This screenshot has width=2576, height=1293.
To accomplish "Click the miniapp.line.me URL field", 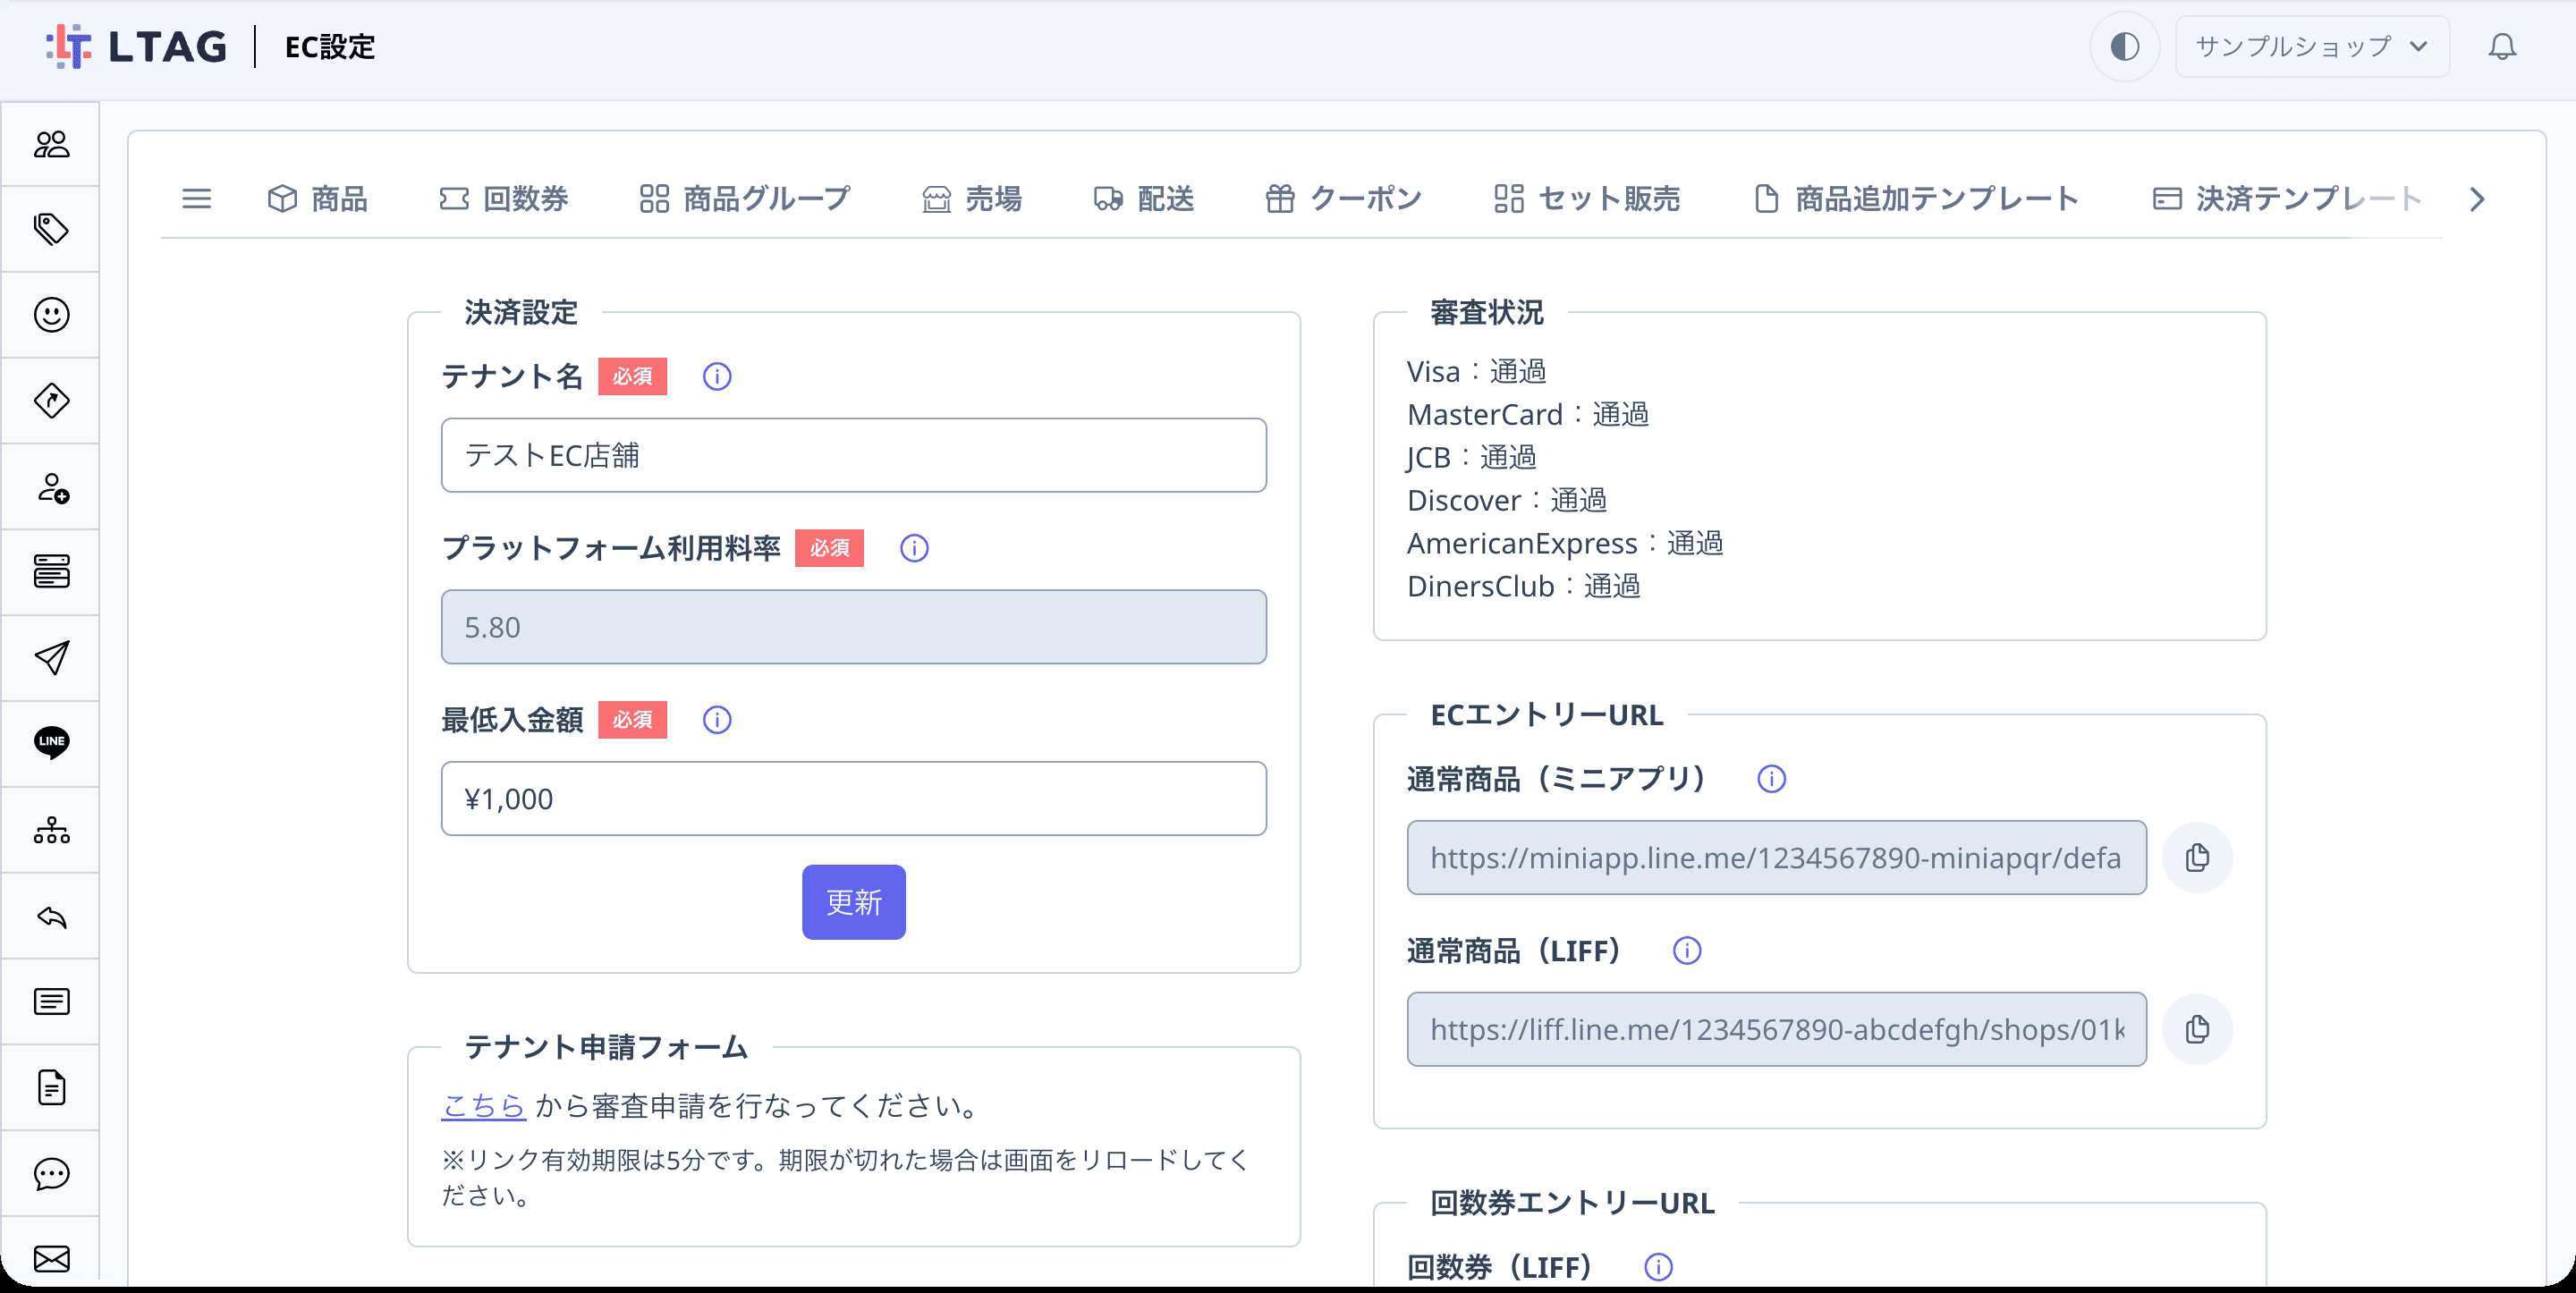I will coord(1776,858).
